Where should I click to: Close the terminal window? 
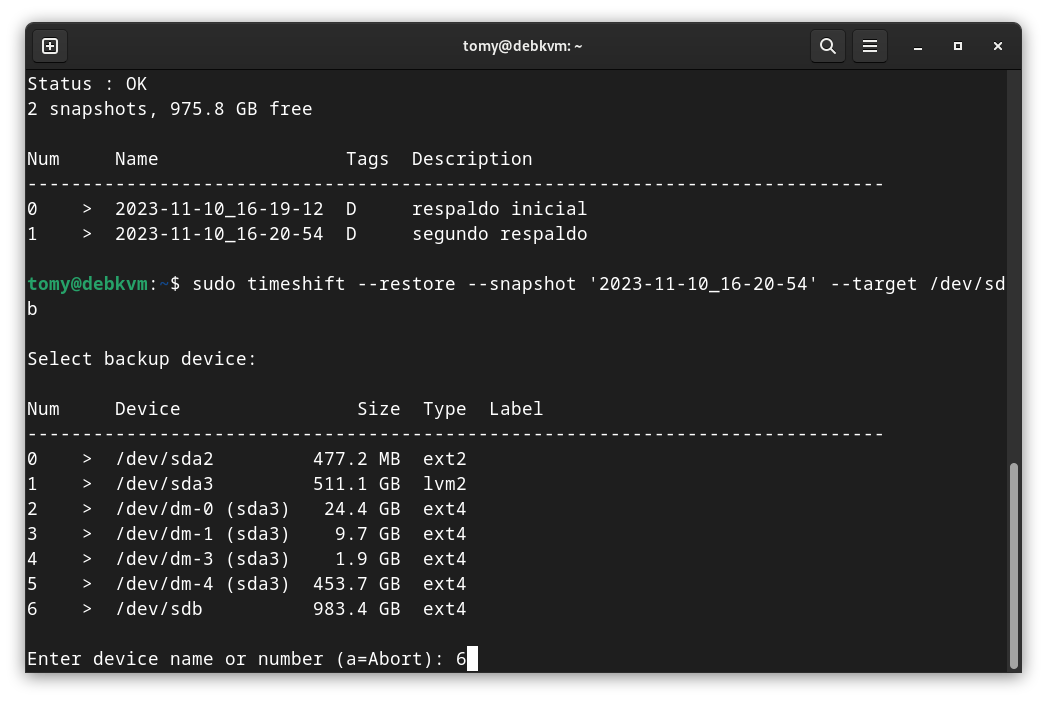point(998,46)
